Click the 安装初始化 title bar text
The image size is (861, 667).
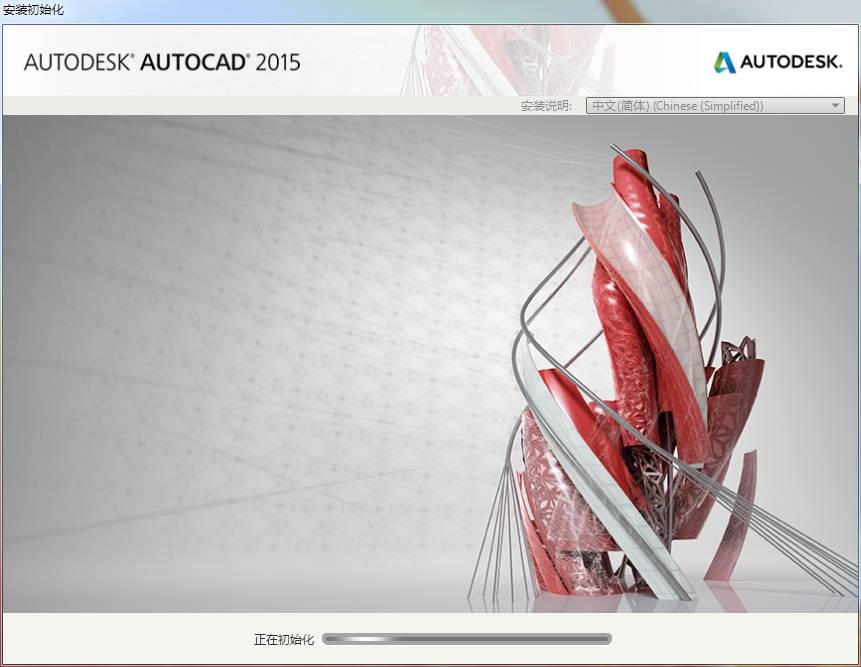(x=33, y=10)
